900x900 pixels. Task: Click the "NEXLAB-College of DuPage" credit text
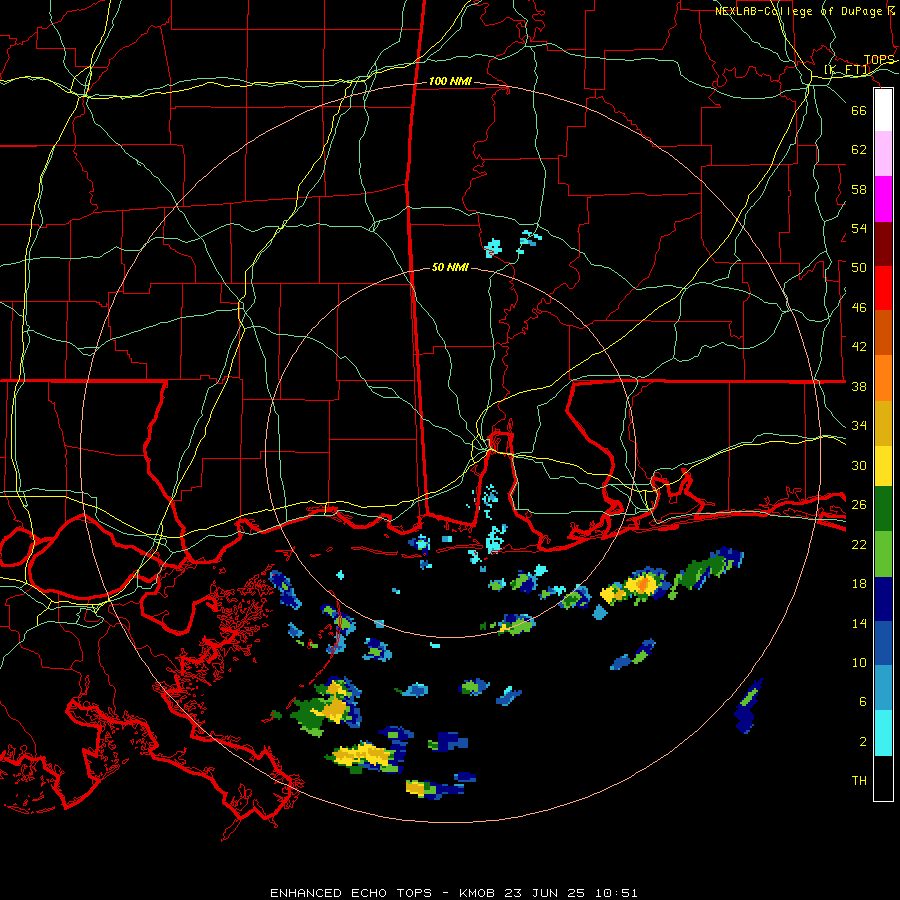[798, 11]
